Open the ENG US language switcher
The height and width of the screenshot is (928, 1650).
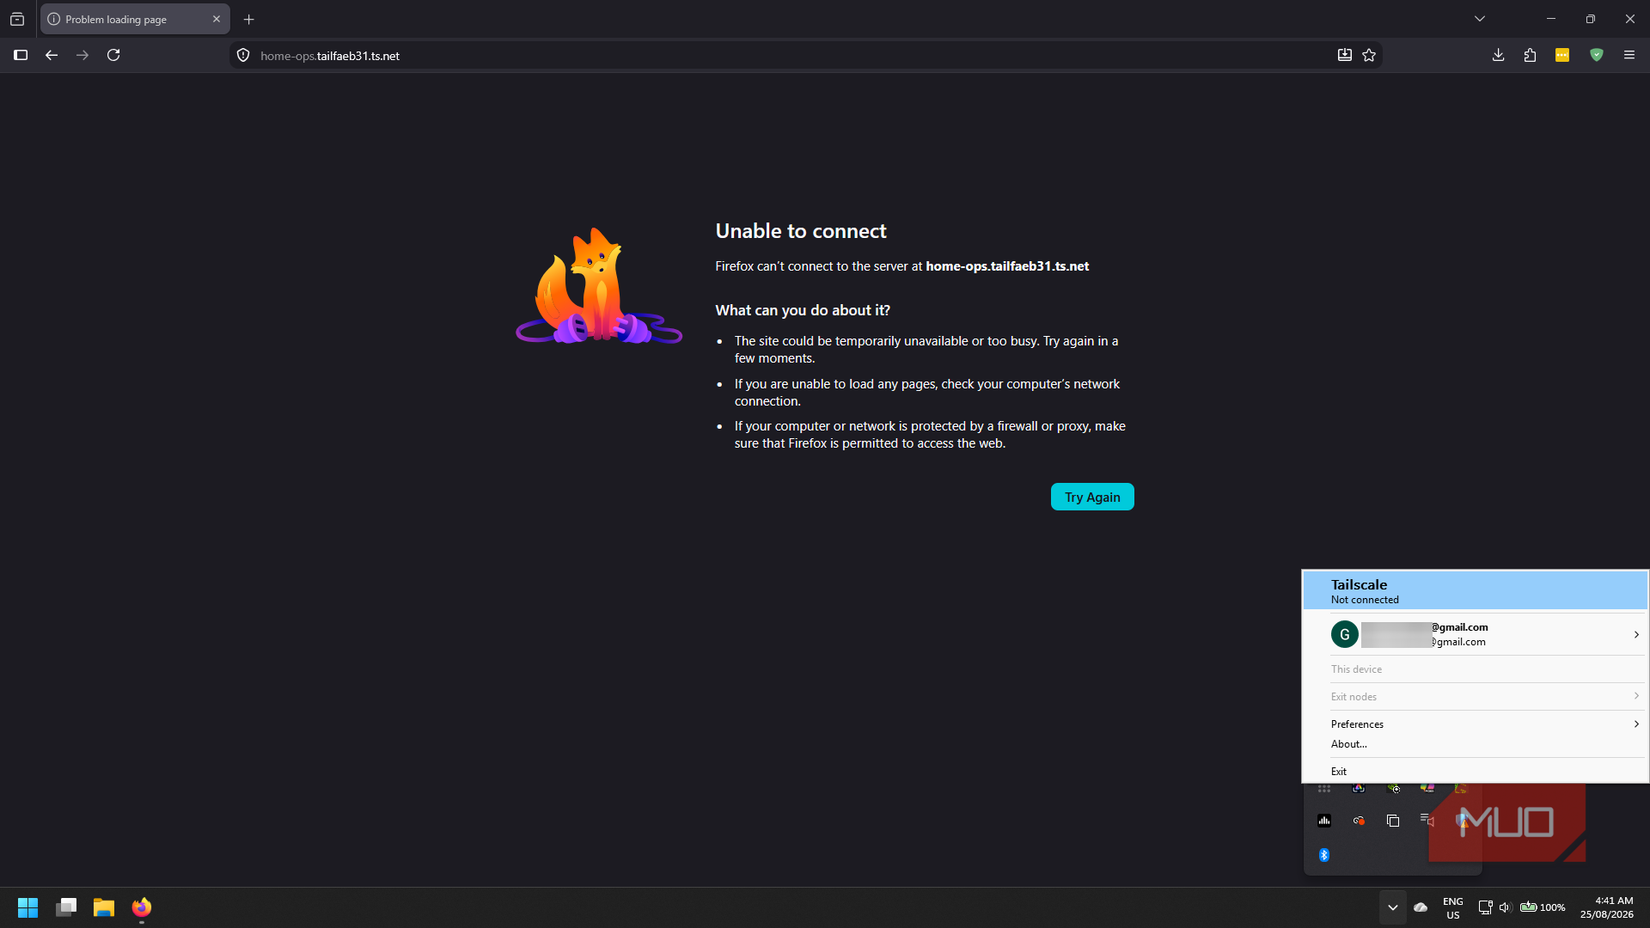coord(1453,908)
